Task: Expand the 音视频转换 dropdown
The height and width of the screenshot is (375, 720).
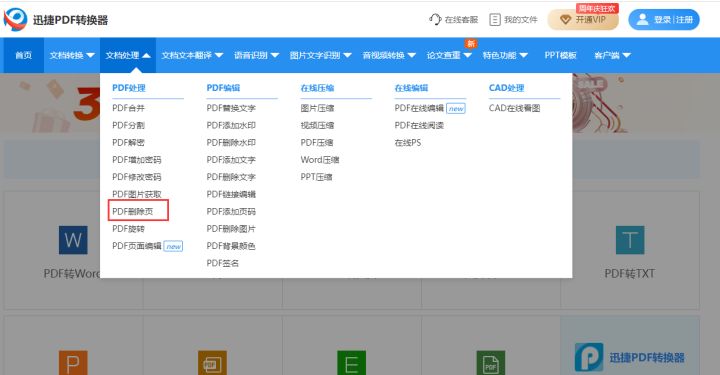Action: click(x=411, y=55)
